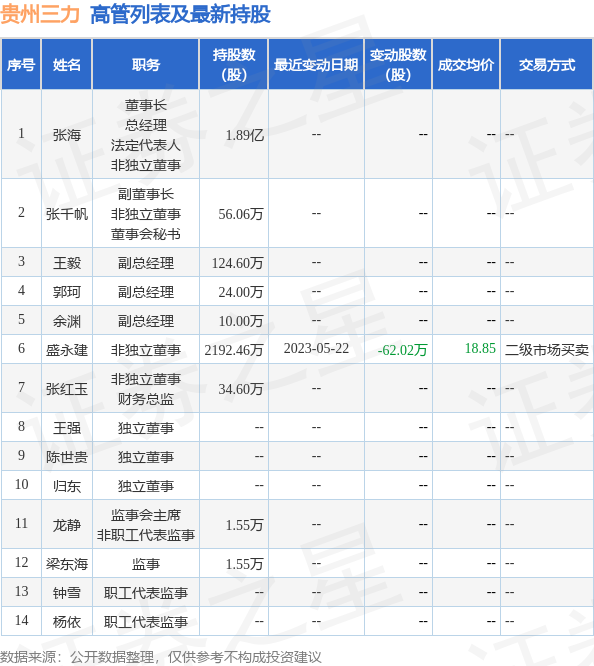Click 梁东海's 1.55万 shareholding value
594x666 pixels.
245,564
